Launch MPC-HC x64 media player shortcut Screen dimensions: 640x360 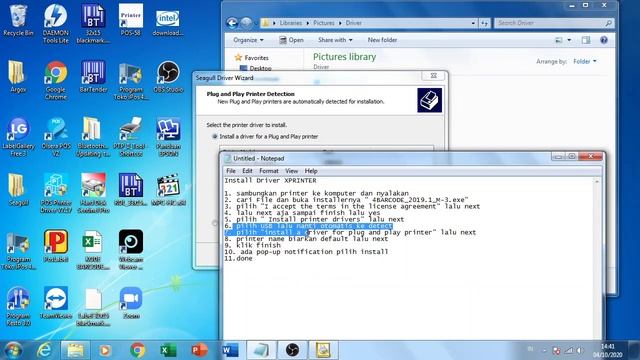(x=168, y=190)
